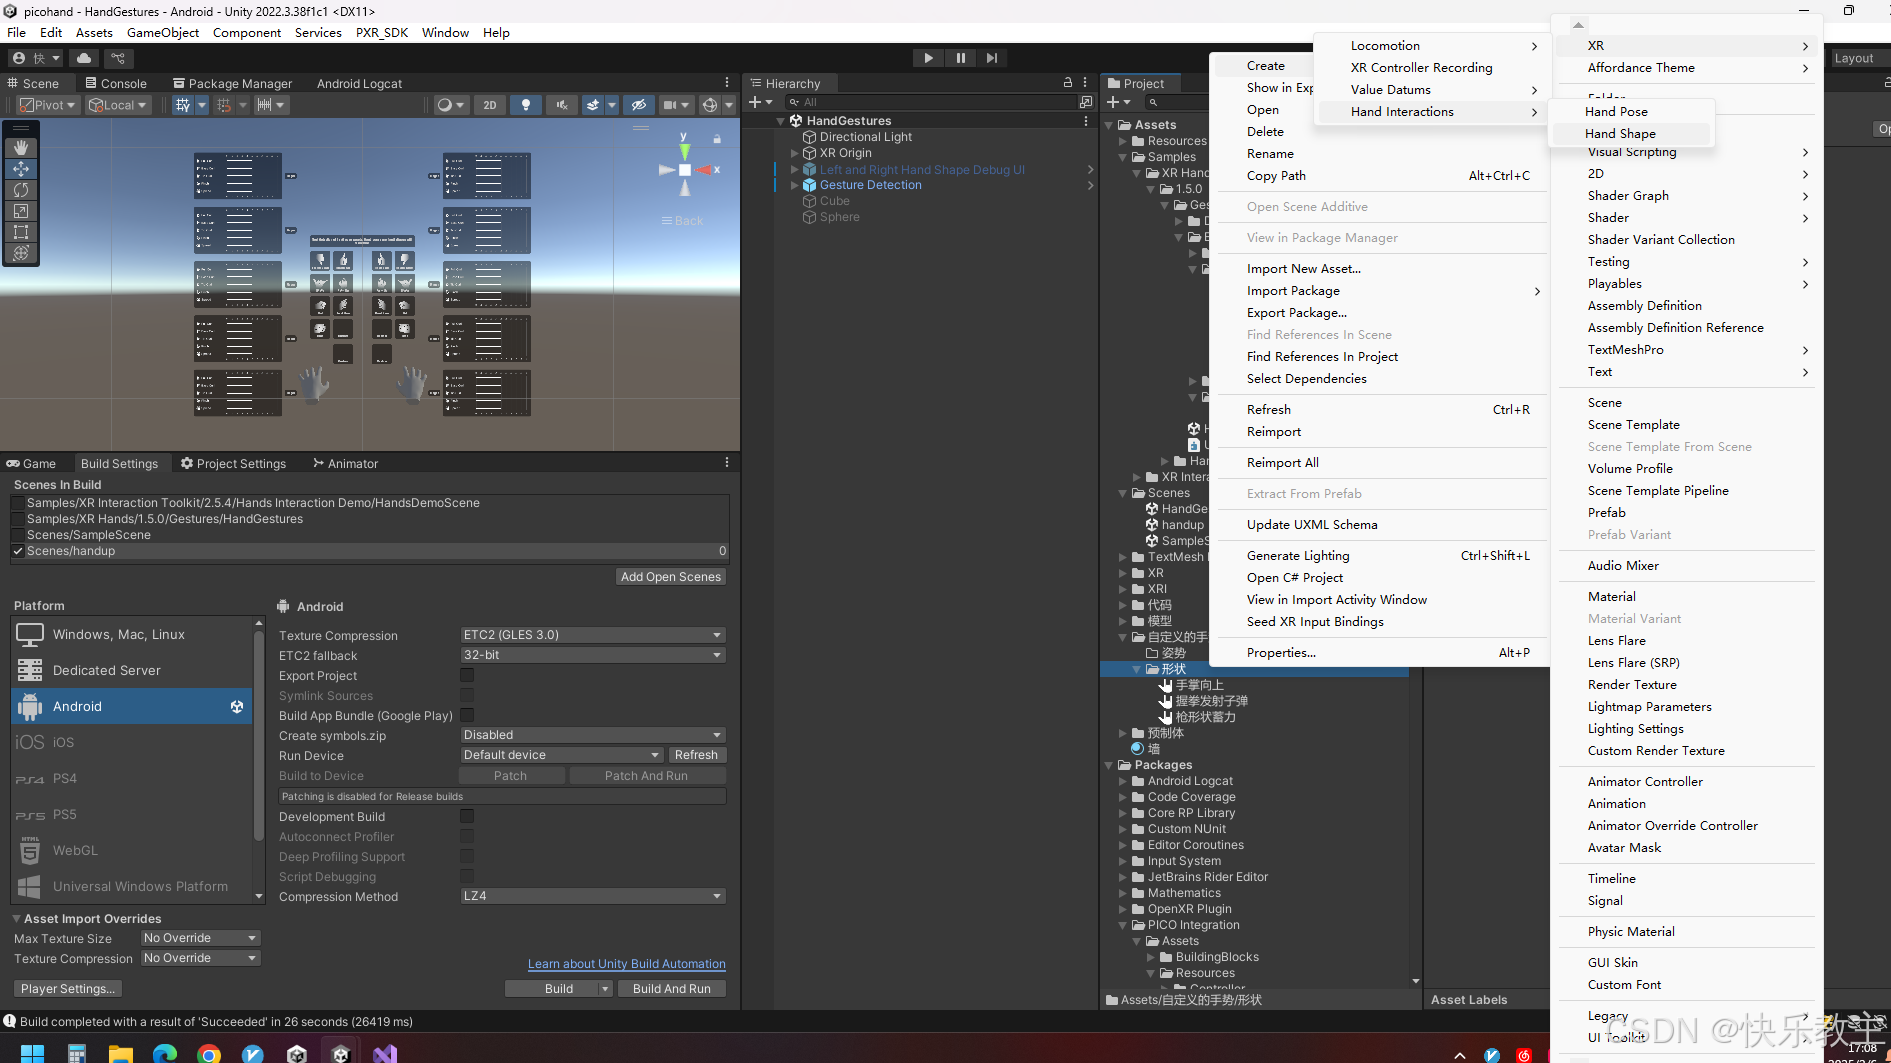Click the Project panel create plus button
The width and height of the screenshot is (1891, 1063).
click(x=1113, y=102)
